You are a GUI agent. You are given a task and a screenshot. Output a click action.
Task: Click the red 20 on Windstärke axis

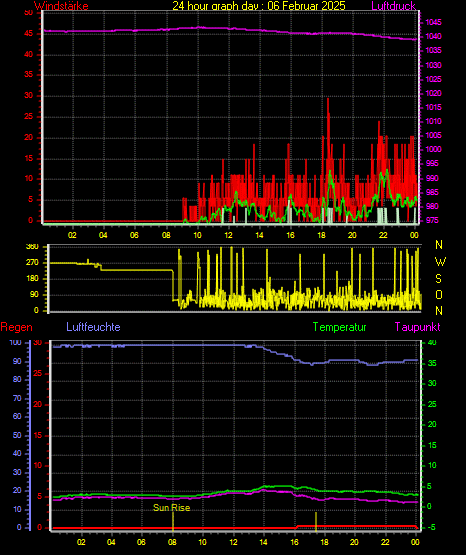[28, 137]
